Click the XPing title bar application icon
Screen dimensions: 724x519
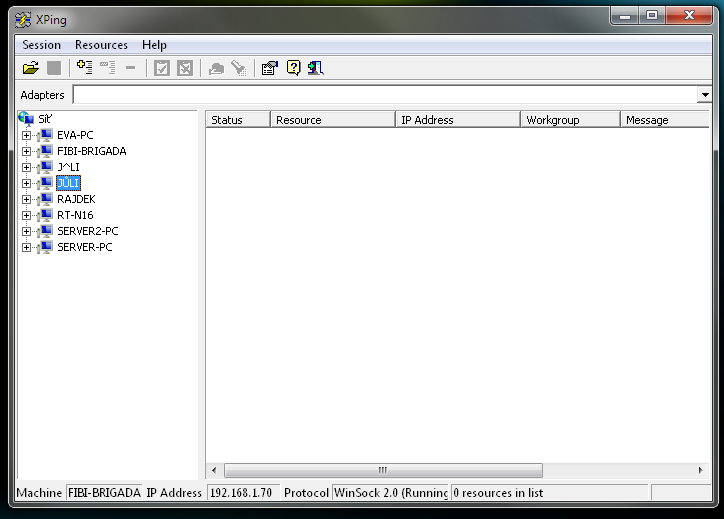[23, 20]
